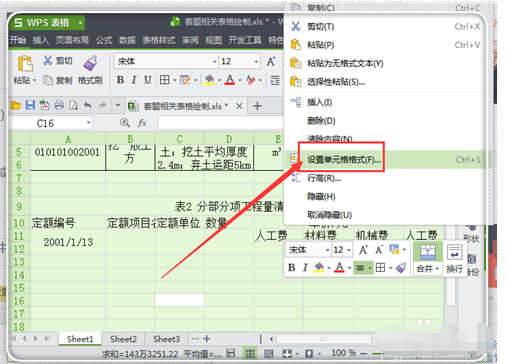The image size is (509, 364).
Task: Click the Format Painter brush icon
Action: (90, 63)
